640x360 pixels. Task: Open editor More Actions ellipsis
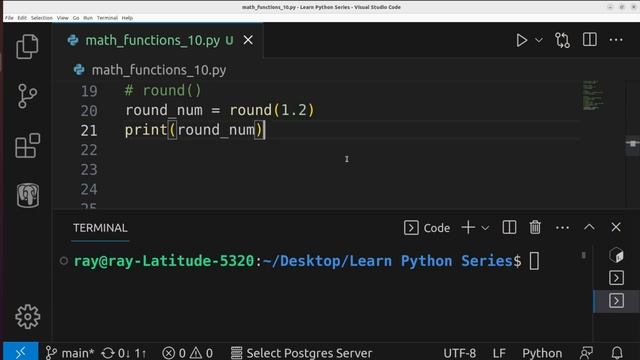point(616,40)
